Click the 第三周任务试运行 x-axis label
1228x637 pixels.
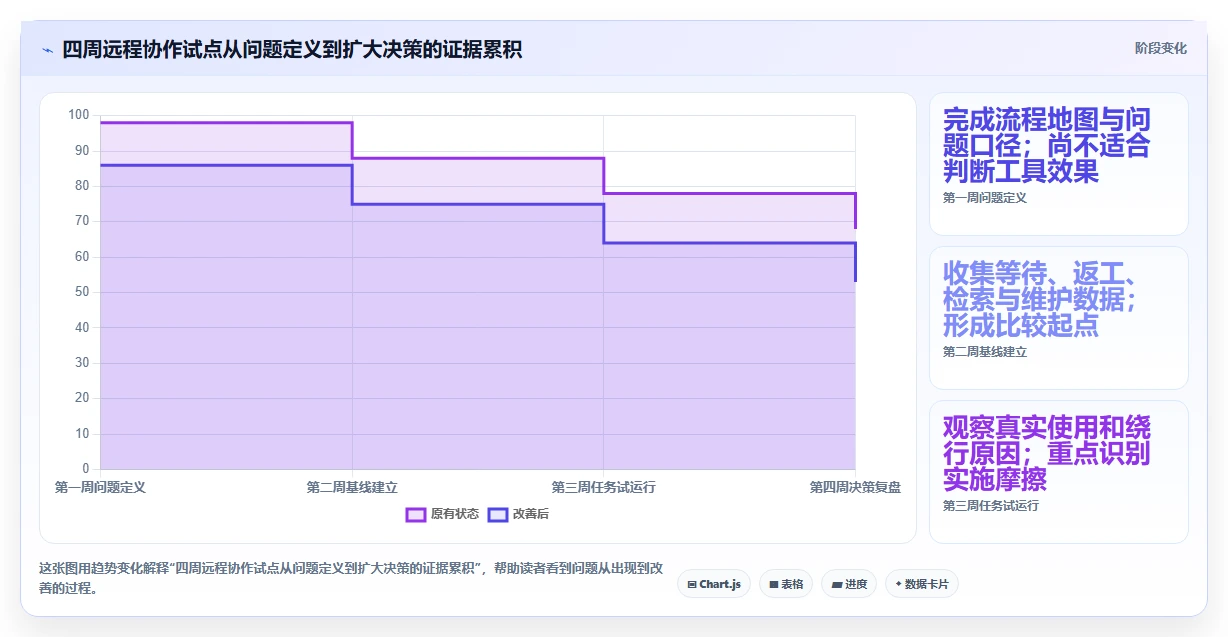(603, 487)
